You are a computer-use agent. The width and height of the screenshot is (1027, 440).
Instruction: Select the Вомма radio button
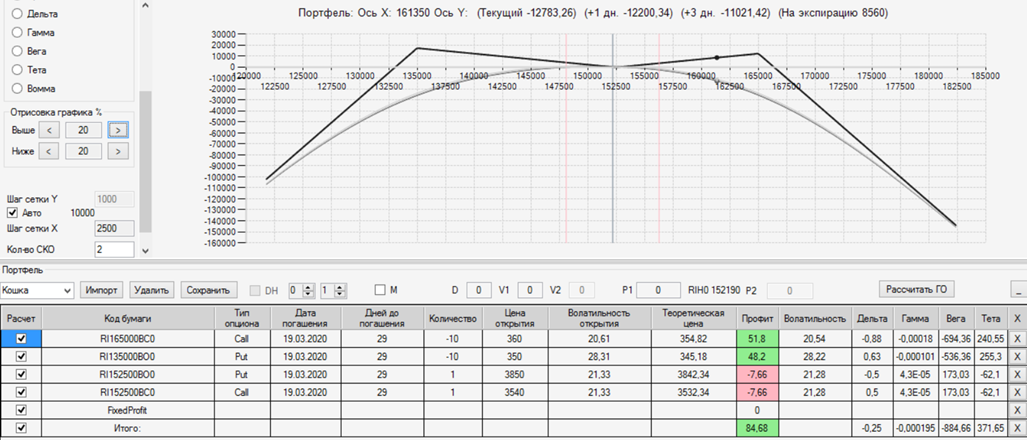click(17, 88)
